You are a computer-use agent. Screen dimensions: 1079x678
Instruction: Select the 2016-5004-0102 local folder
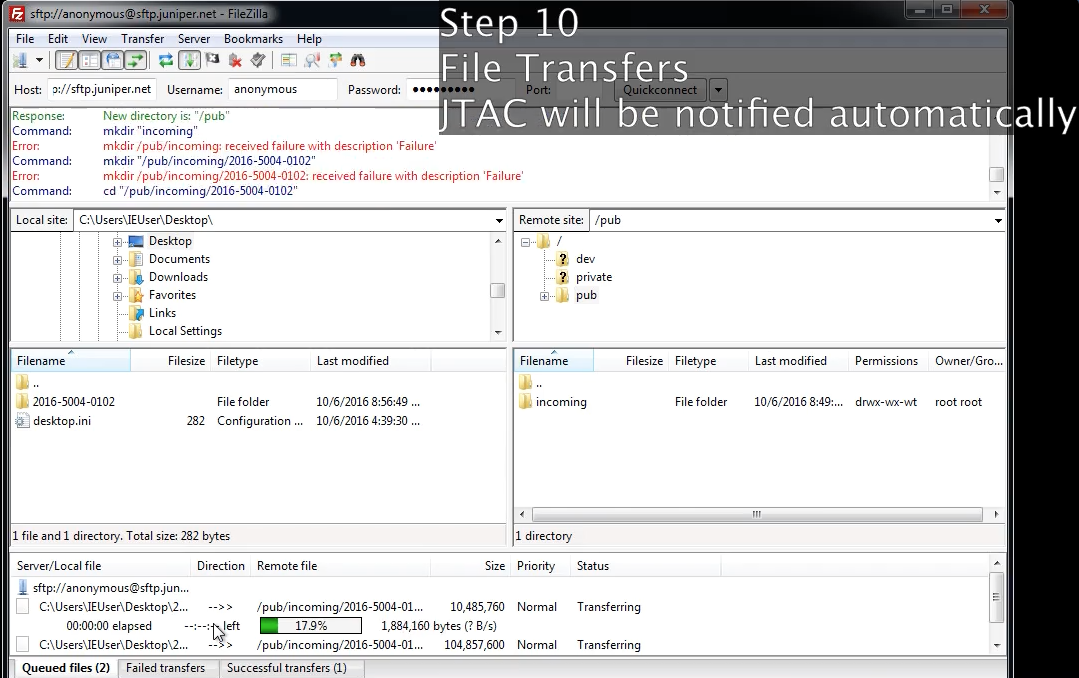click(x=74, y=402)
